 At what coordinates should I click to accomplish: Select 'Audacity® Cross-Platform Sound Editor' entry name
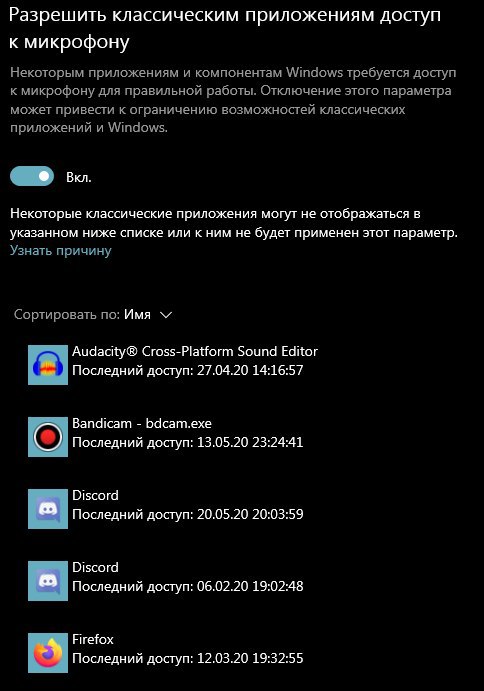[x=195, y=351]
